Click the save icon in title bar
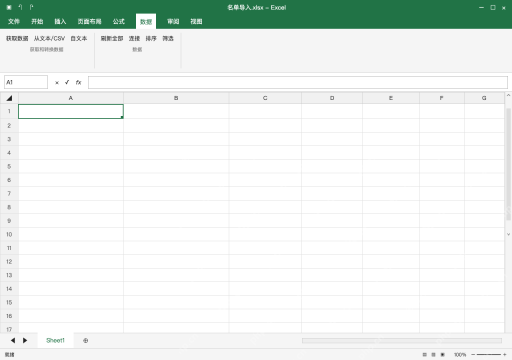The height and width of the screenshot is (360, 512). (9, 7)
